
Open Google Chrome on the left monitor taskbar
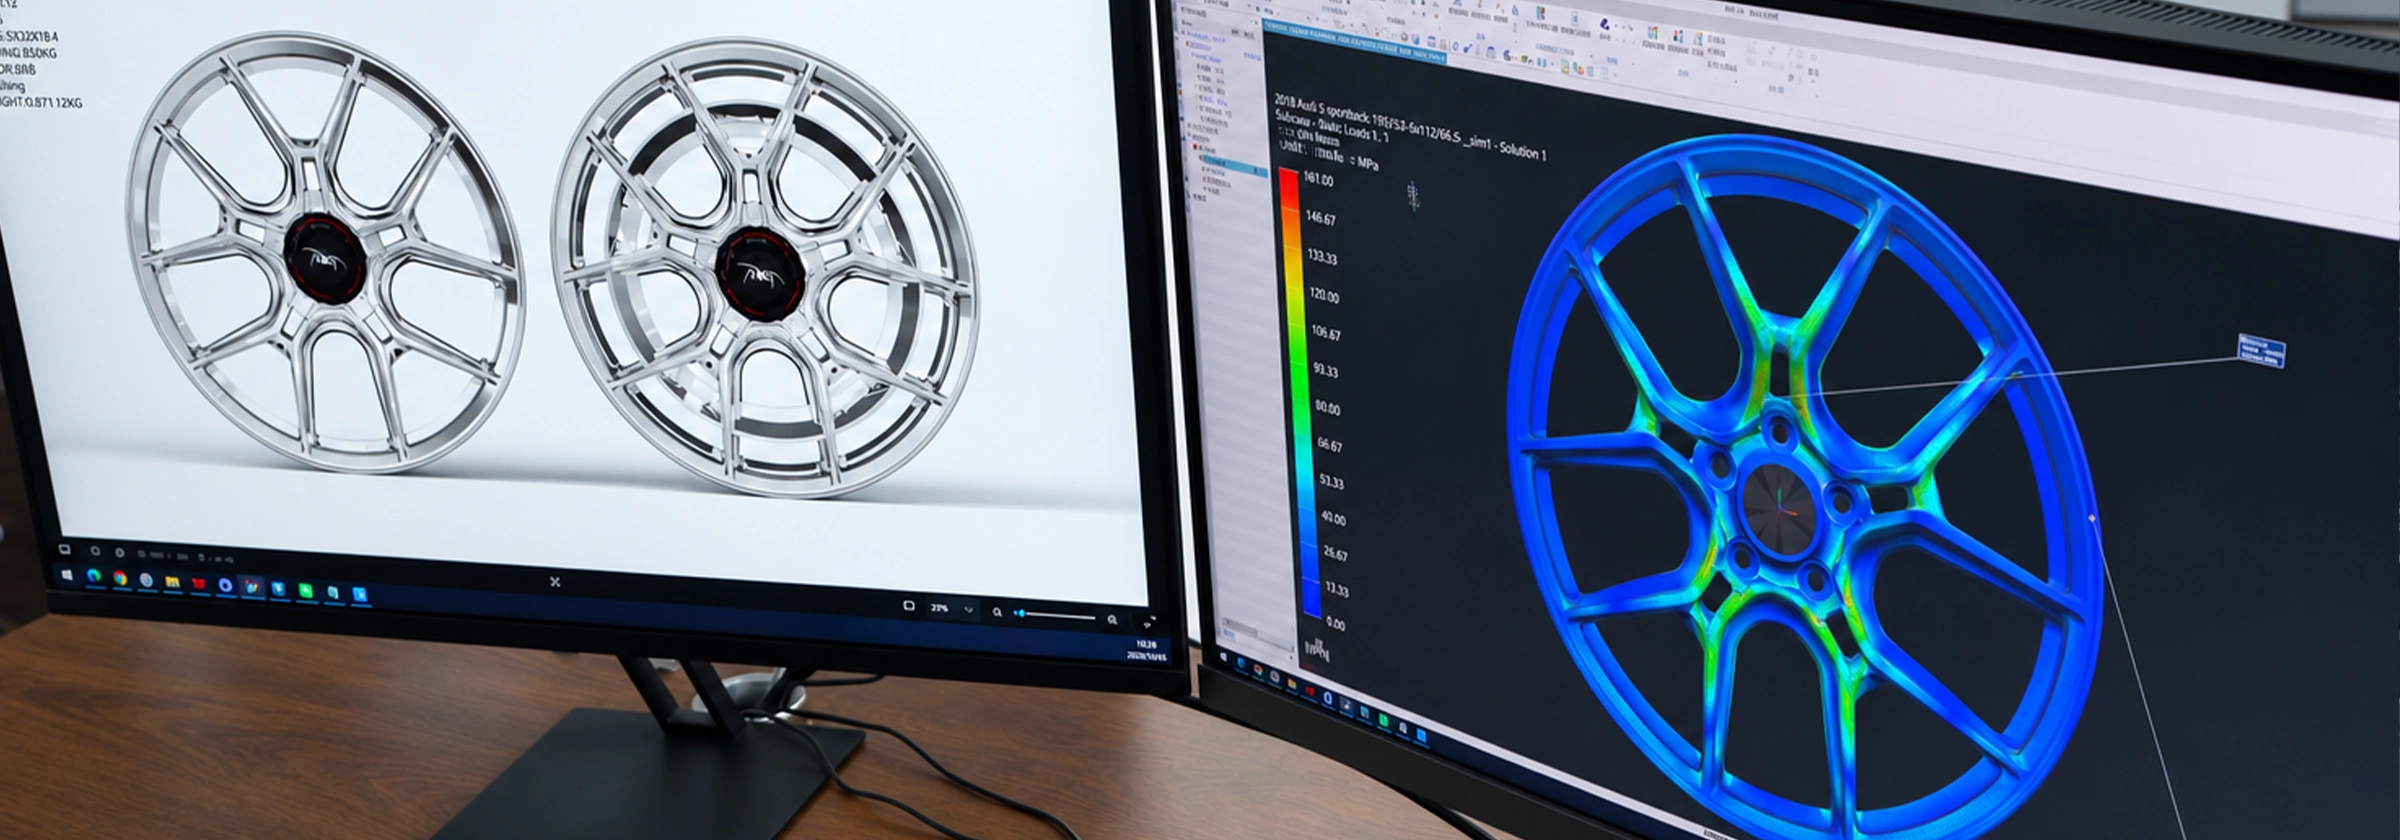(x=120, y=578)
